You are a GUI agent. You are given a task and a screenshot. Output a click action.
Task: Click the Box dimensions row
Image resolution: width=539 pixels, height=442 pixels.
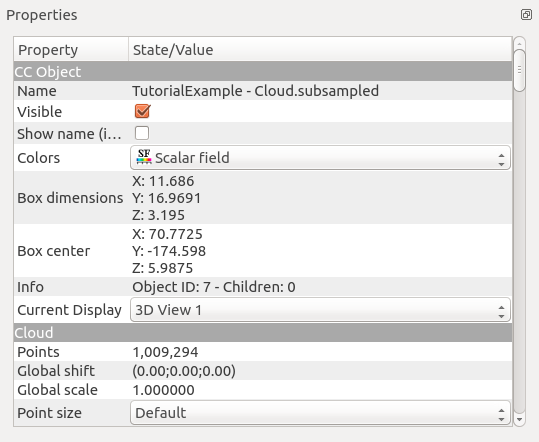point(263,198)
